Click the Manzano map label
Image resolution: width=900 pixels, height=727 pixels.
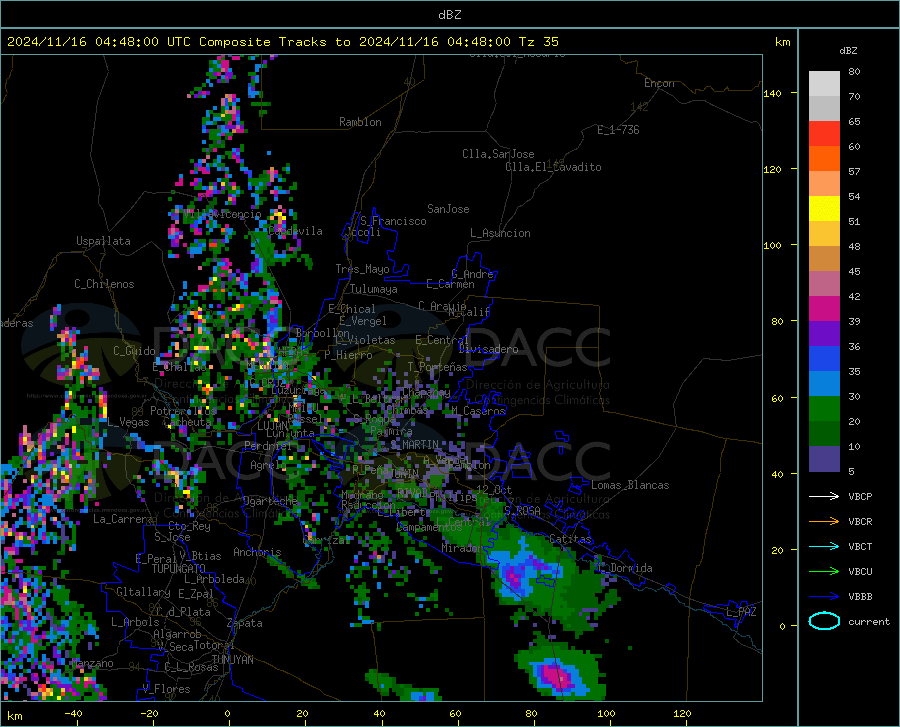[92, 663]
